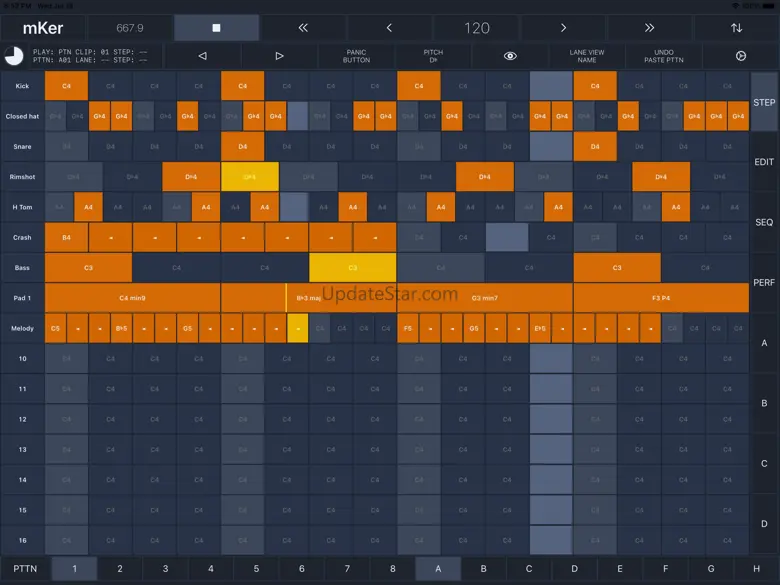Increase tempo with single right chevron
This screenshot has width=780, height=585.
tap(563, 28)
